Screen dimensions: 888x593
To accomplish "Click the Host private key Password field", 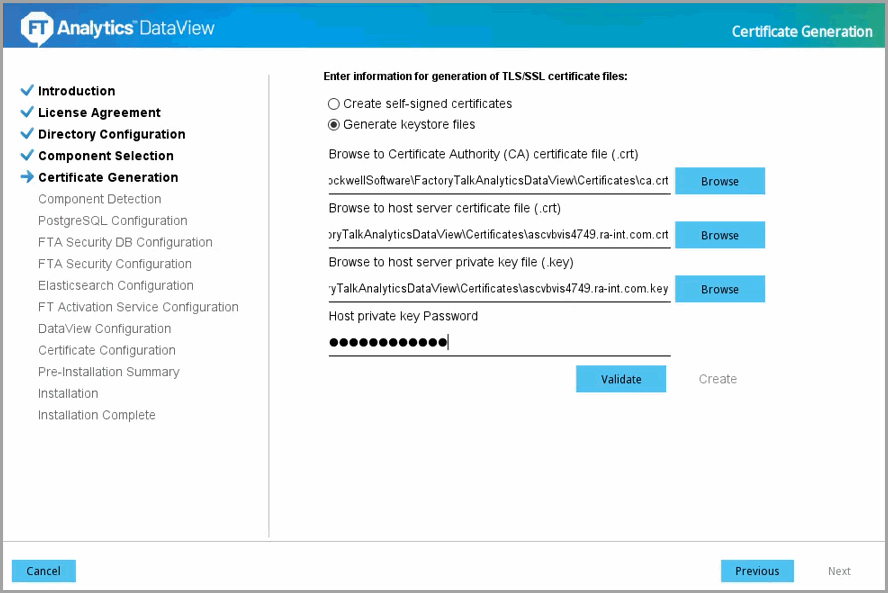I will click(499, 343).
